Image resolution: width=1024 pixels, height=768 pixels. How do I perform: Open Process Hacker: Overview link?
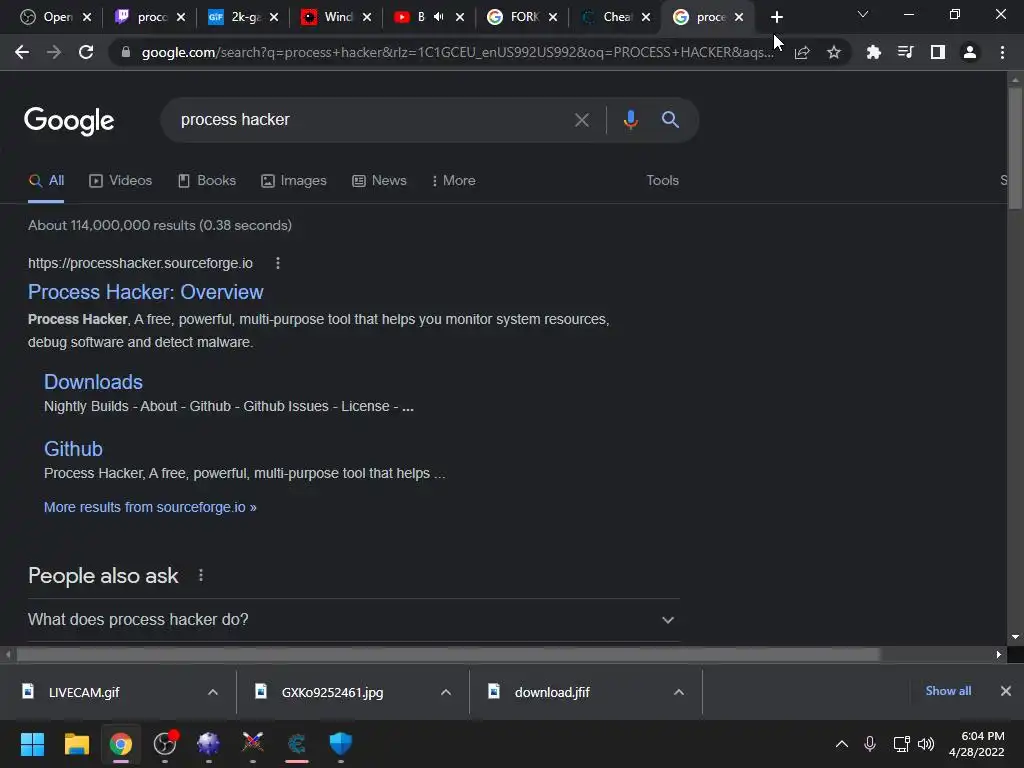click(146, 292)
